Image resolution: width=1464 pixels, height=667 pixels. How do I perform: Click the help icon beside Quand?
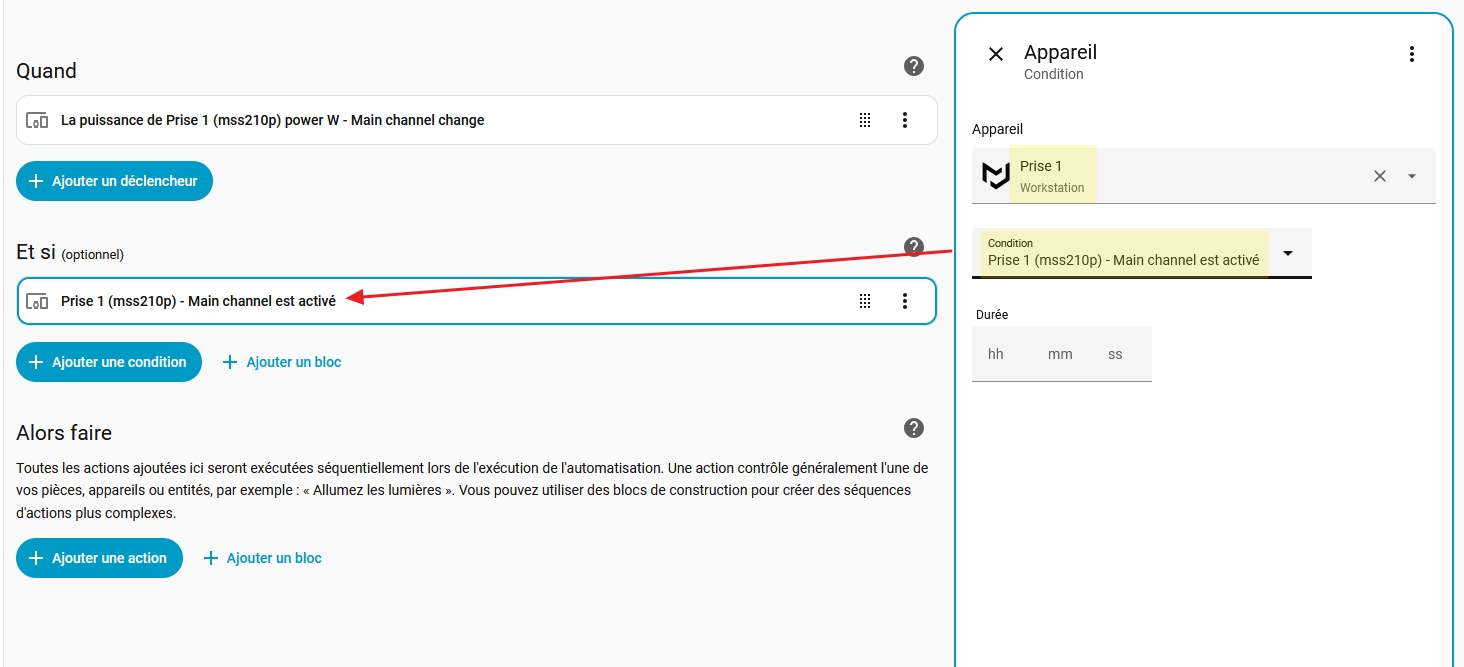(913, 67)
